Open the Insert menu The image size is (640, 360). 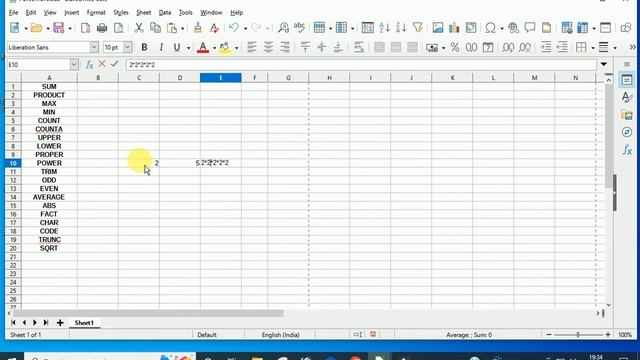point(71,13)
